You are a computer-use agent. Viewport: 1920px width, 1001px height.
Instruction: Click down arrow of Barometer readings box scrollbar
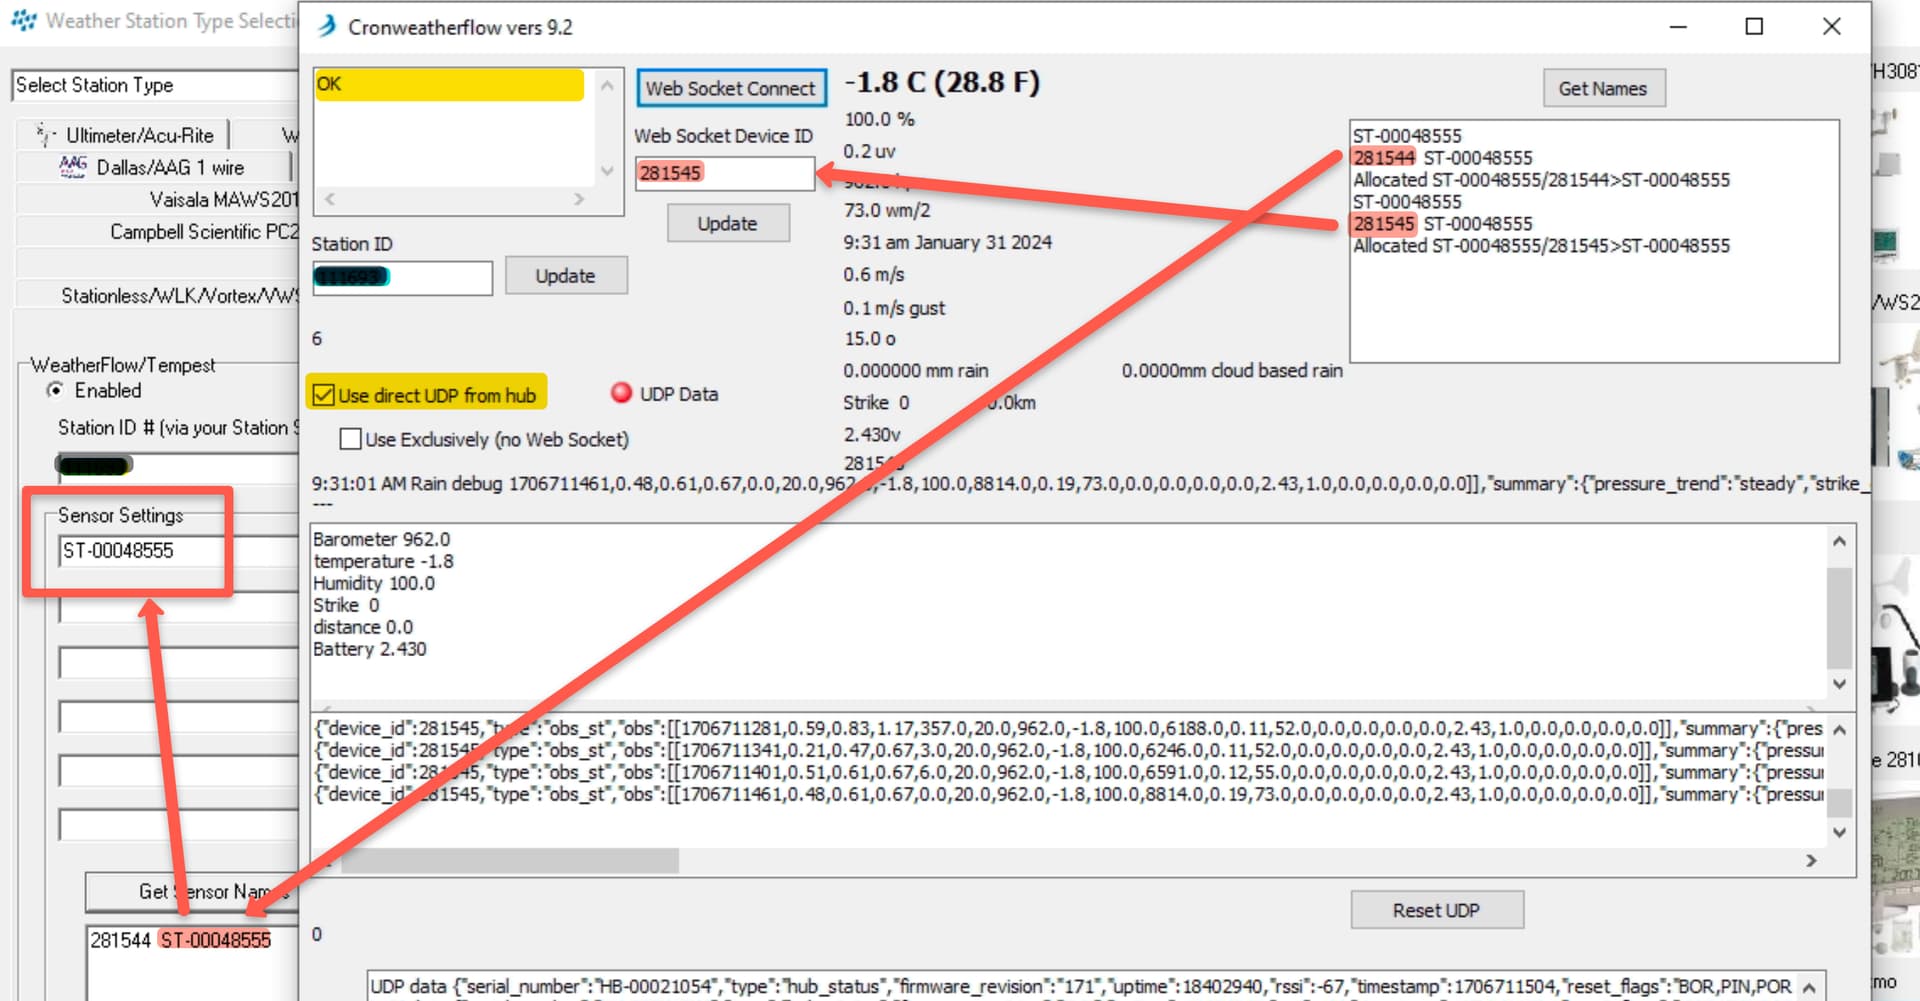click(1839, 684)
